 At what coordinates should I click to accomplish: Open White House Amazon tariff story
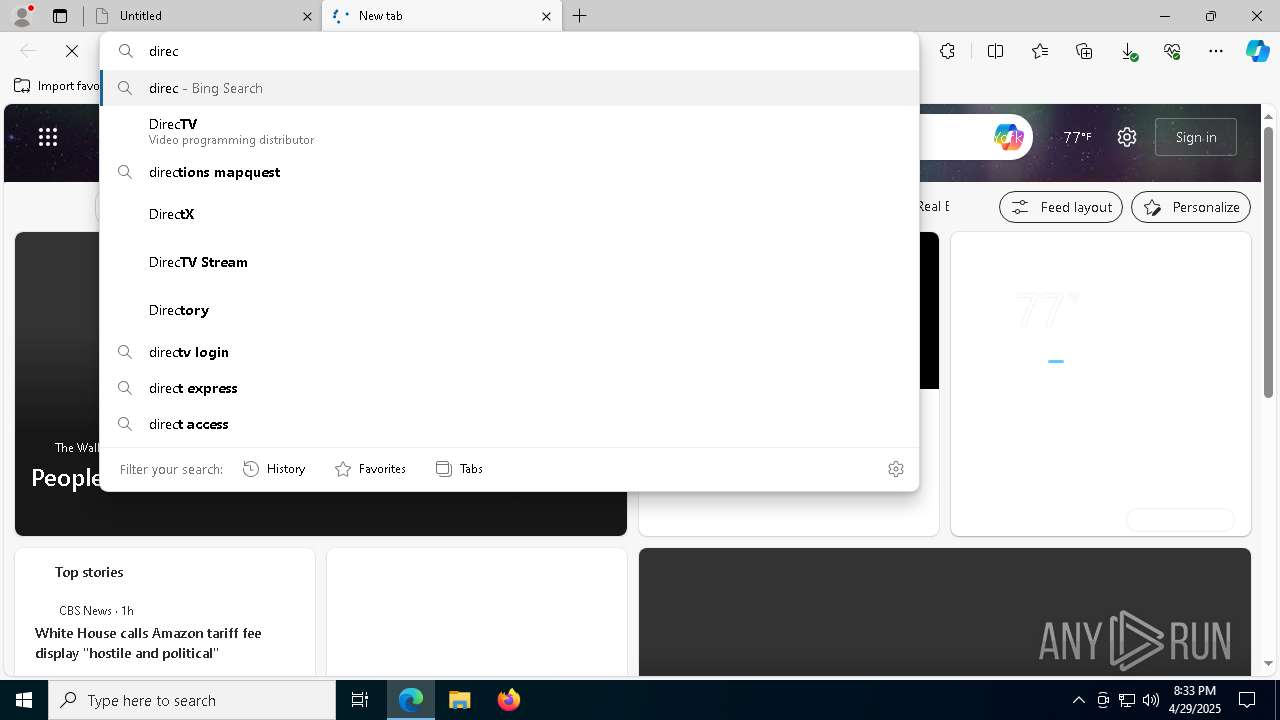tap(148, 643)
